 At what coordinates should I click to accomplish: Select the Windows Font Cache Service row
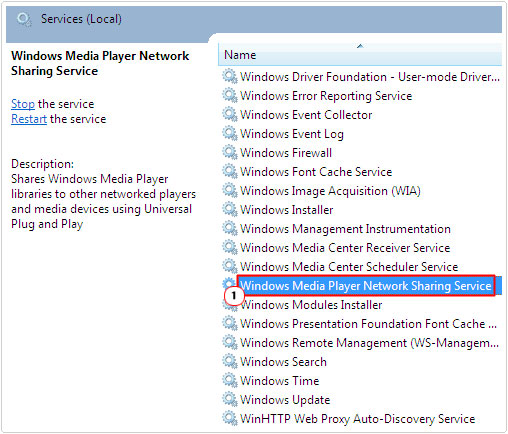[x=316, y=172]
